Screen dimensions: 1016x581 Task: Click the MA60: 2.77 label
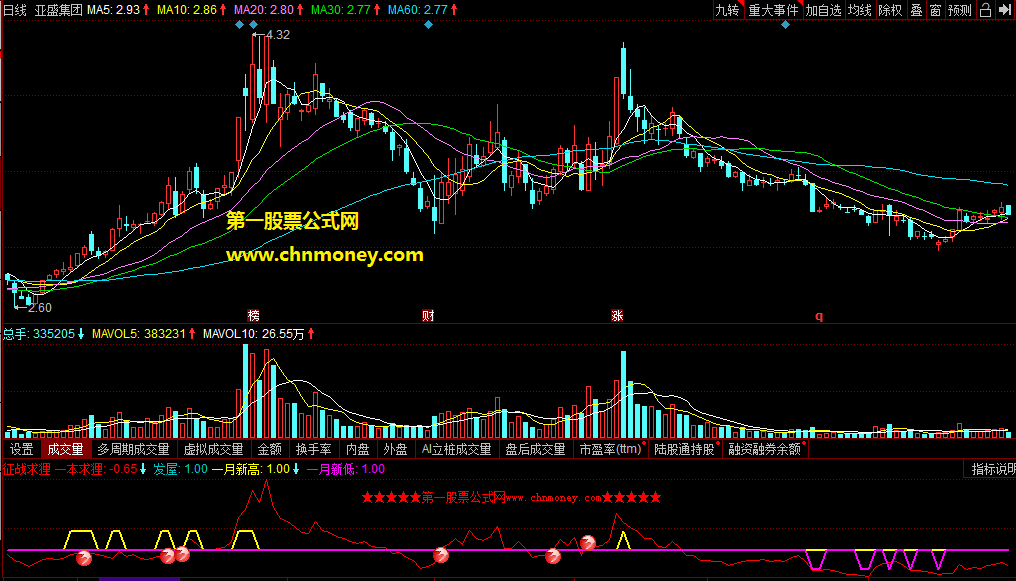click(x=419, y=10)
